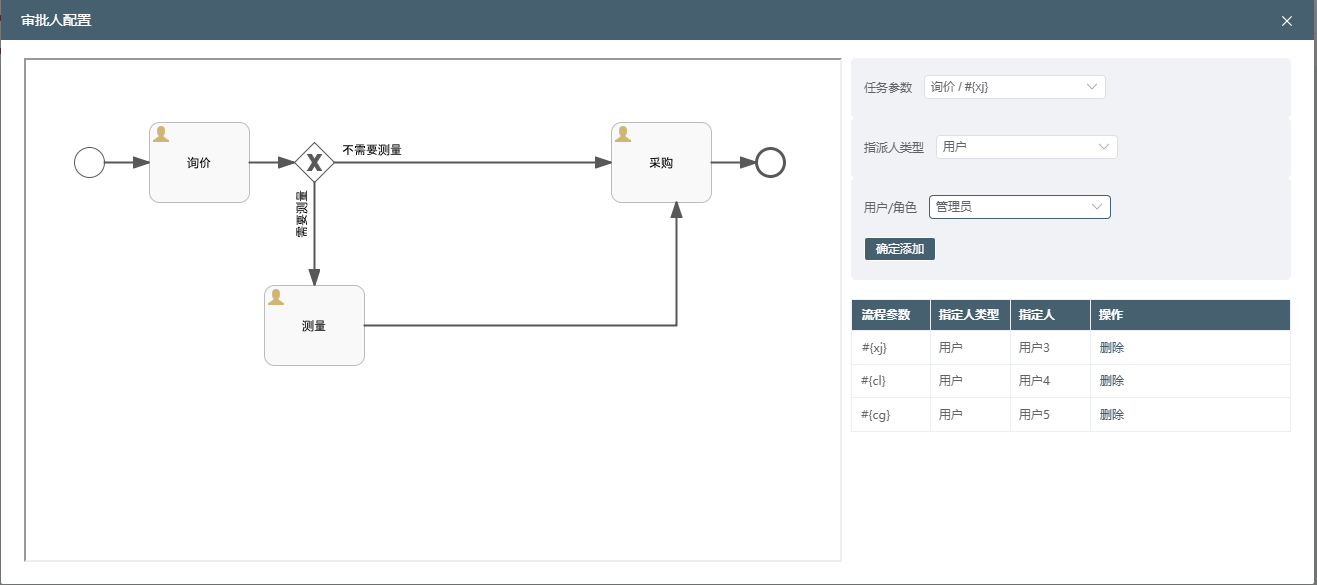This screenshot has height=585, width=1317.
Task: Click the end event circle
Action: [x=770, y=162]
